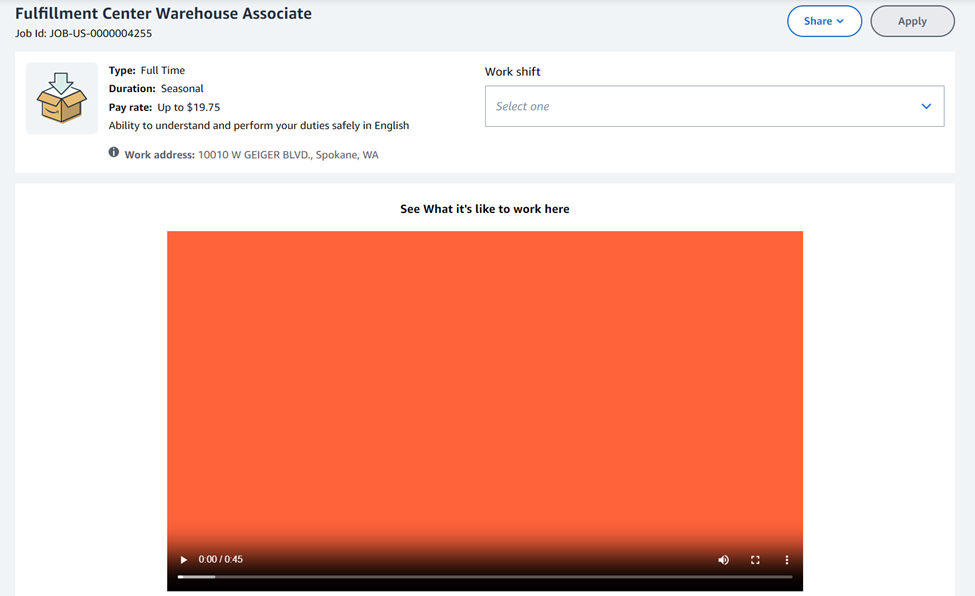The height and width of the screenshot is (596, 975).
Task: Click the Pay rate Up to $19.75 text
Action: click(165, 107)
